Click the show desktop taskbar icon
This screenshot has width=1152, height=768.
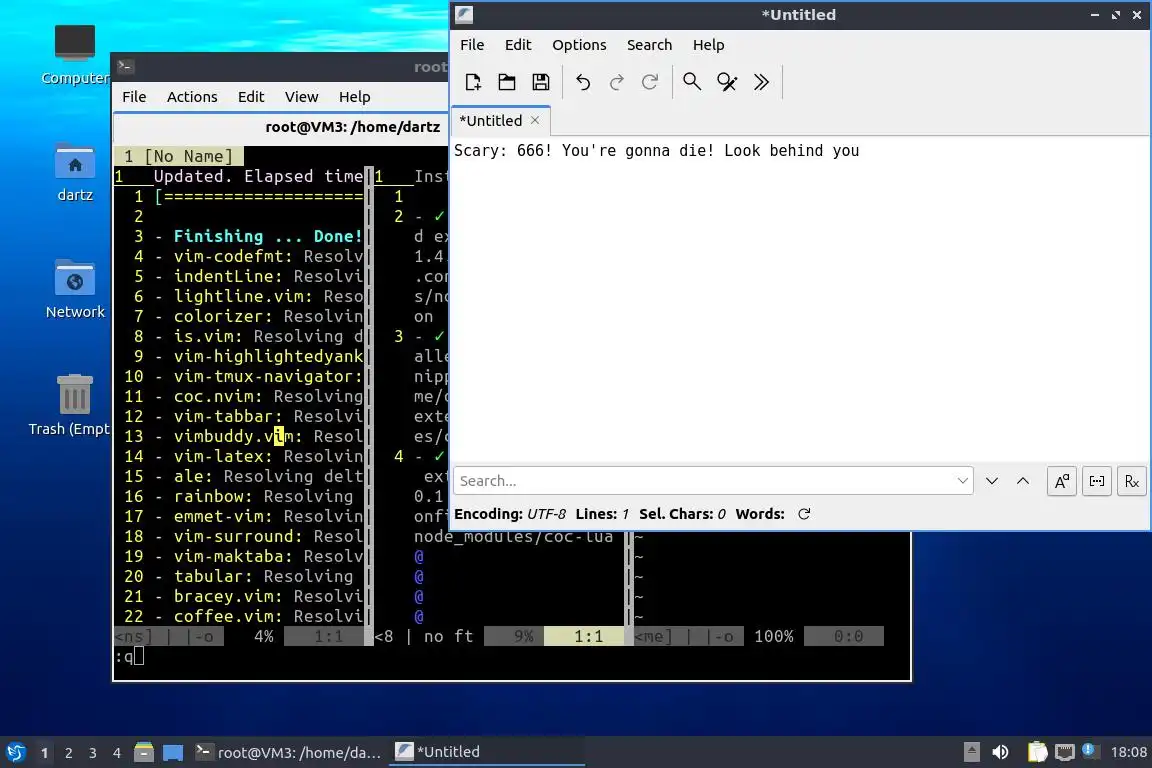(x=173, y=752)
